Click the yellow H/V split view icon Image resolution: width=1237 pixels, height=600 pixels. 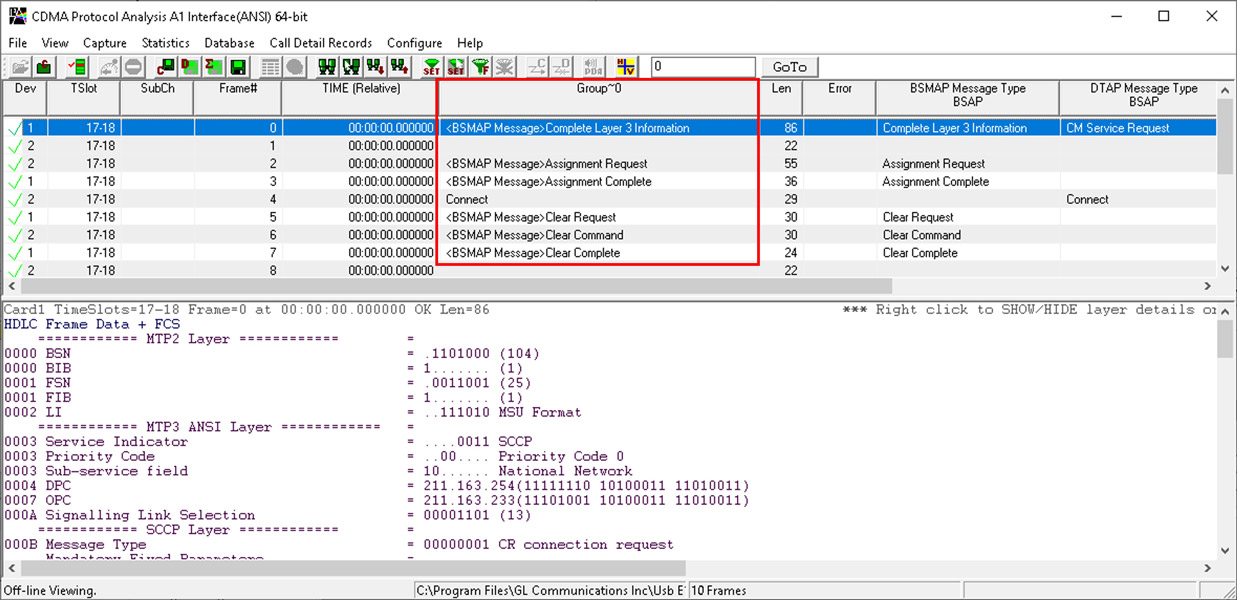coord(626,67)
